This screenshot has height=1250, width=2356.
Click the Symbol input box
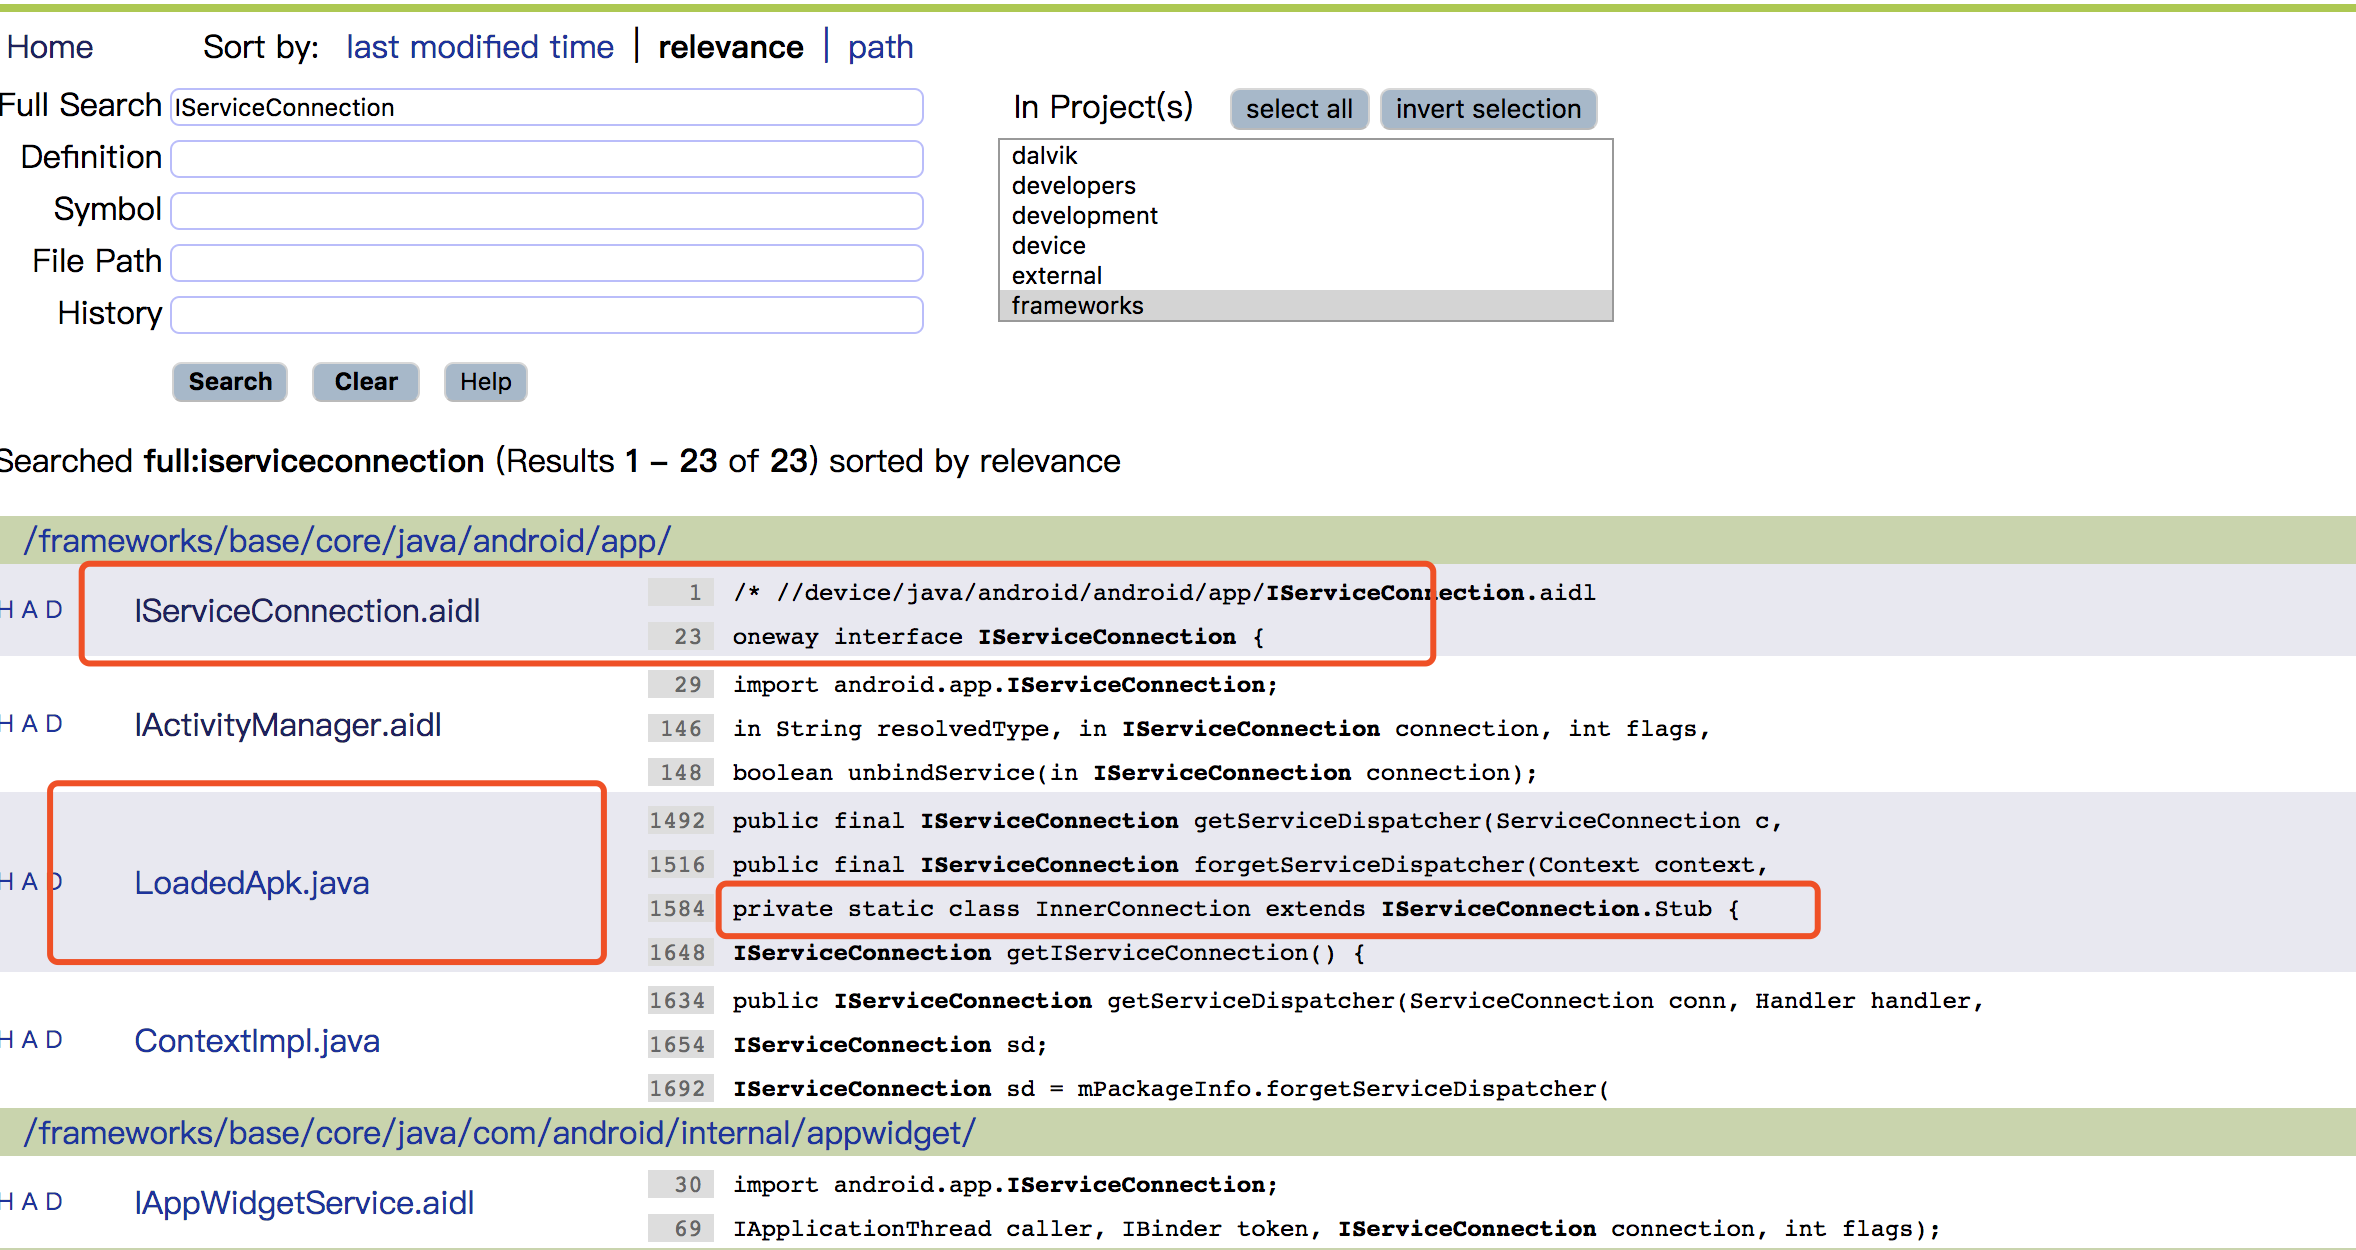point(546,211)
